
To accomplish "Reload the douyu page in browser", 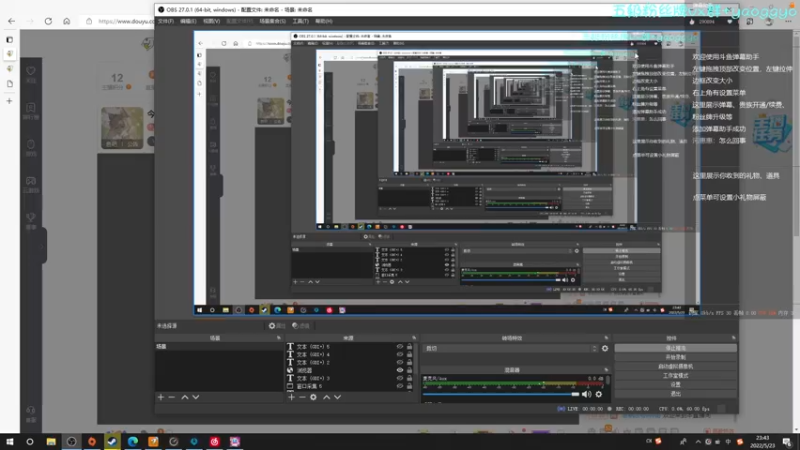I will 48,21.
